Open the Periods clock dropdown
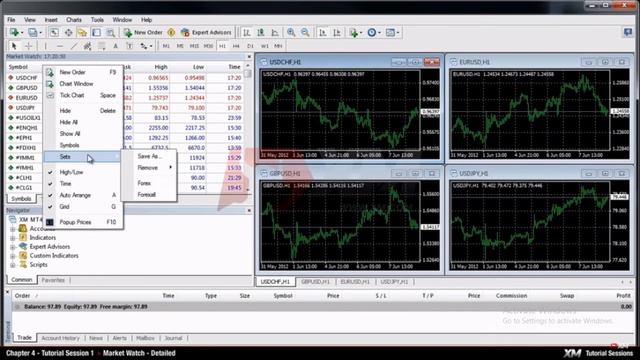Screen dimensions: 640x360 coord(374,32)
